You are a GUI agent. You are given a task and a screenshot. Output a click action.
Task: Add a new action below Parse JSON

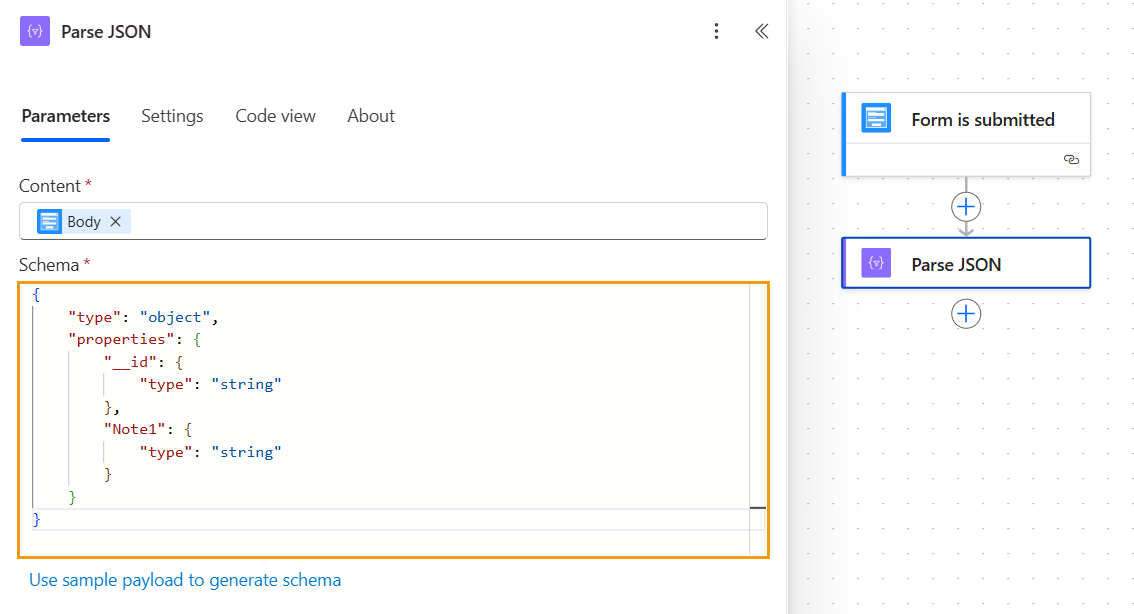pyautogui.click(x=966, y=313)
